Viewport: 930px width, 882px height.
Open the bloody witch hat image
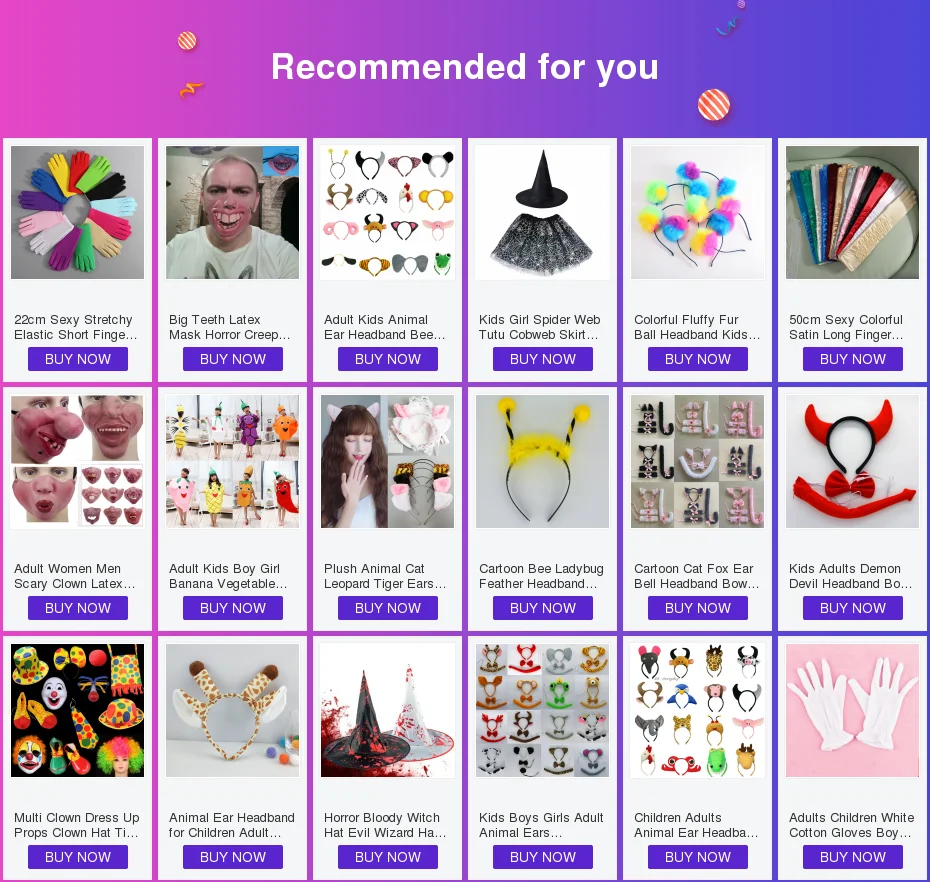point(387,711)
